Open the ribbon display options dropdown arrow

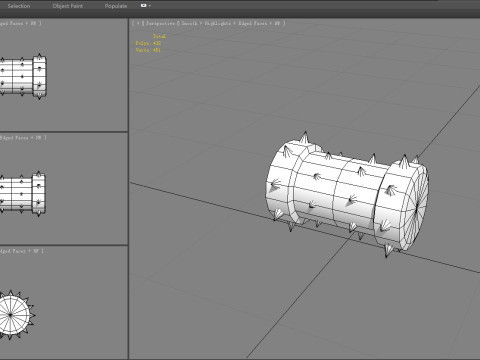tap(149, 6)
